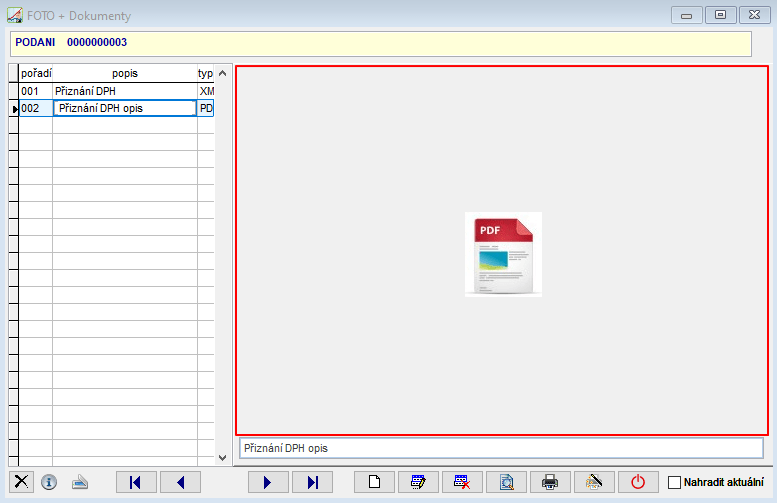Image resolution: width=777 pixels, height=503 pixels.
Task: Click the description field below preview
Action: coord(501,448)
